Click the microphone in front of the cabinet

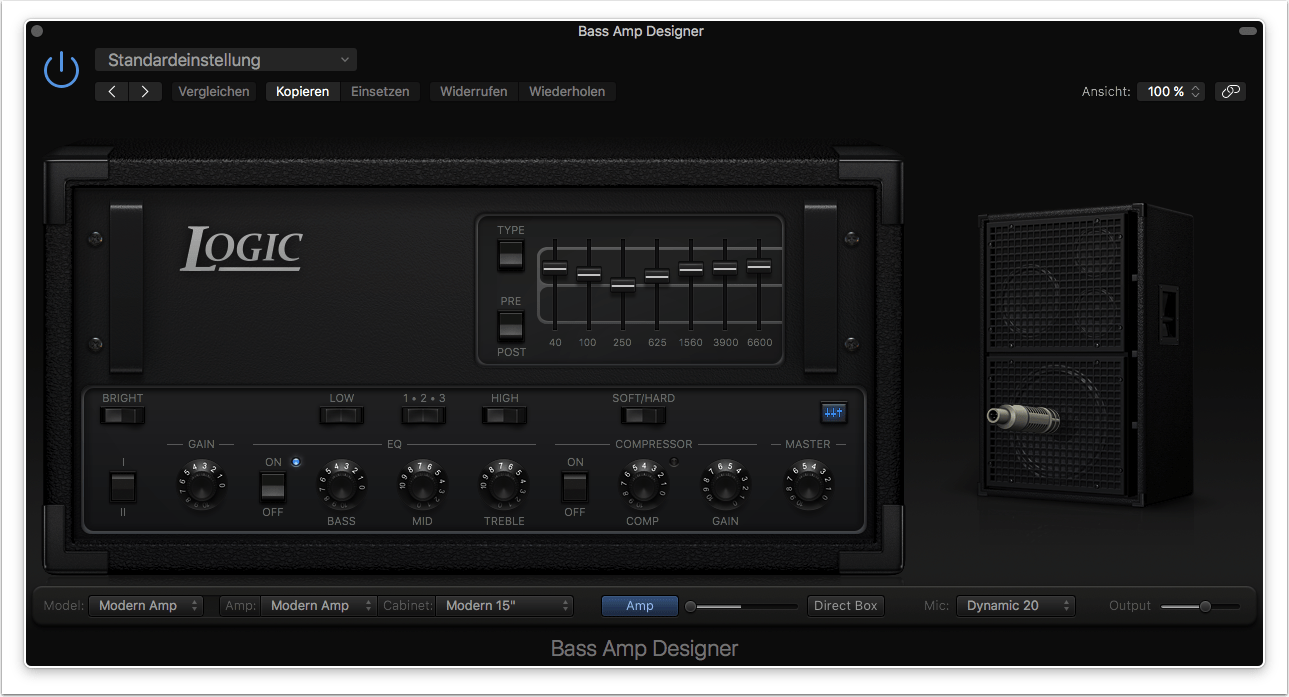pos(1022,417)
